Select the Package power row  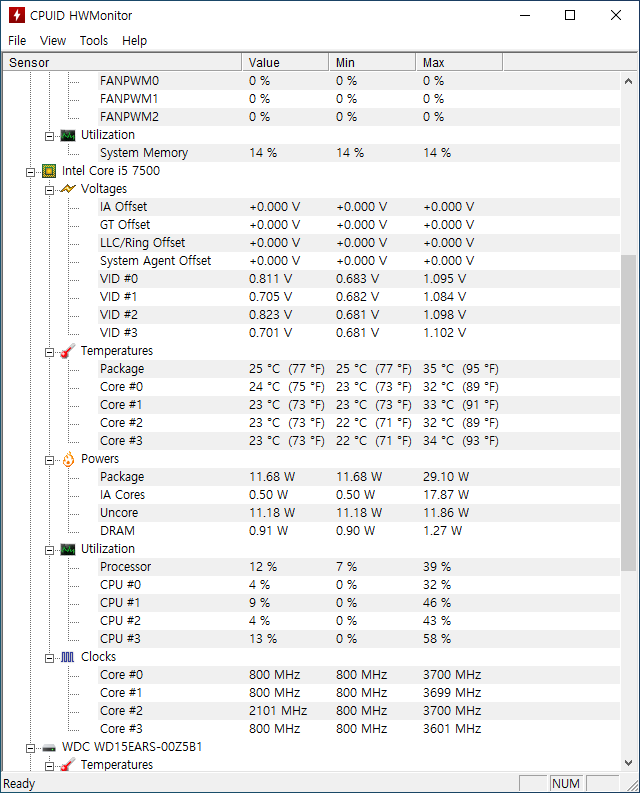[x=359, y=477]
